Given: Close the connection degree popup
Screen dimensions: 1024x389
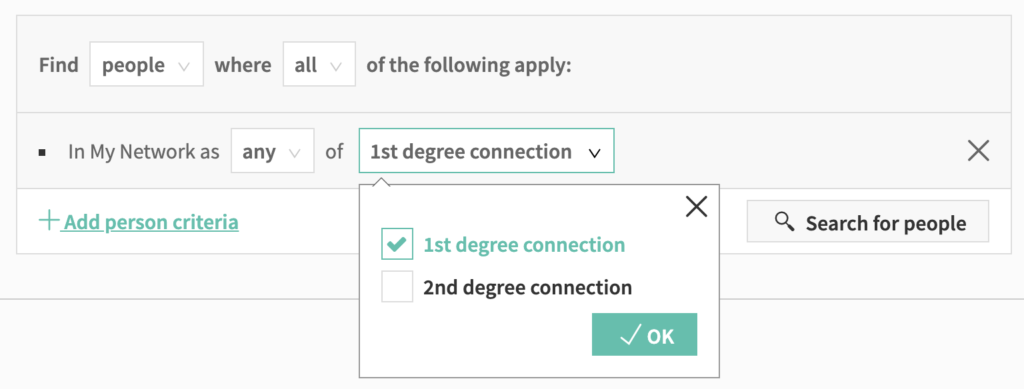Looking at the screenshot, I should point(697,207).
